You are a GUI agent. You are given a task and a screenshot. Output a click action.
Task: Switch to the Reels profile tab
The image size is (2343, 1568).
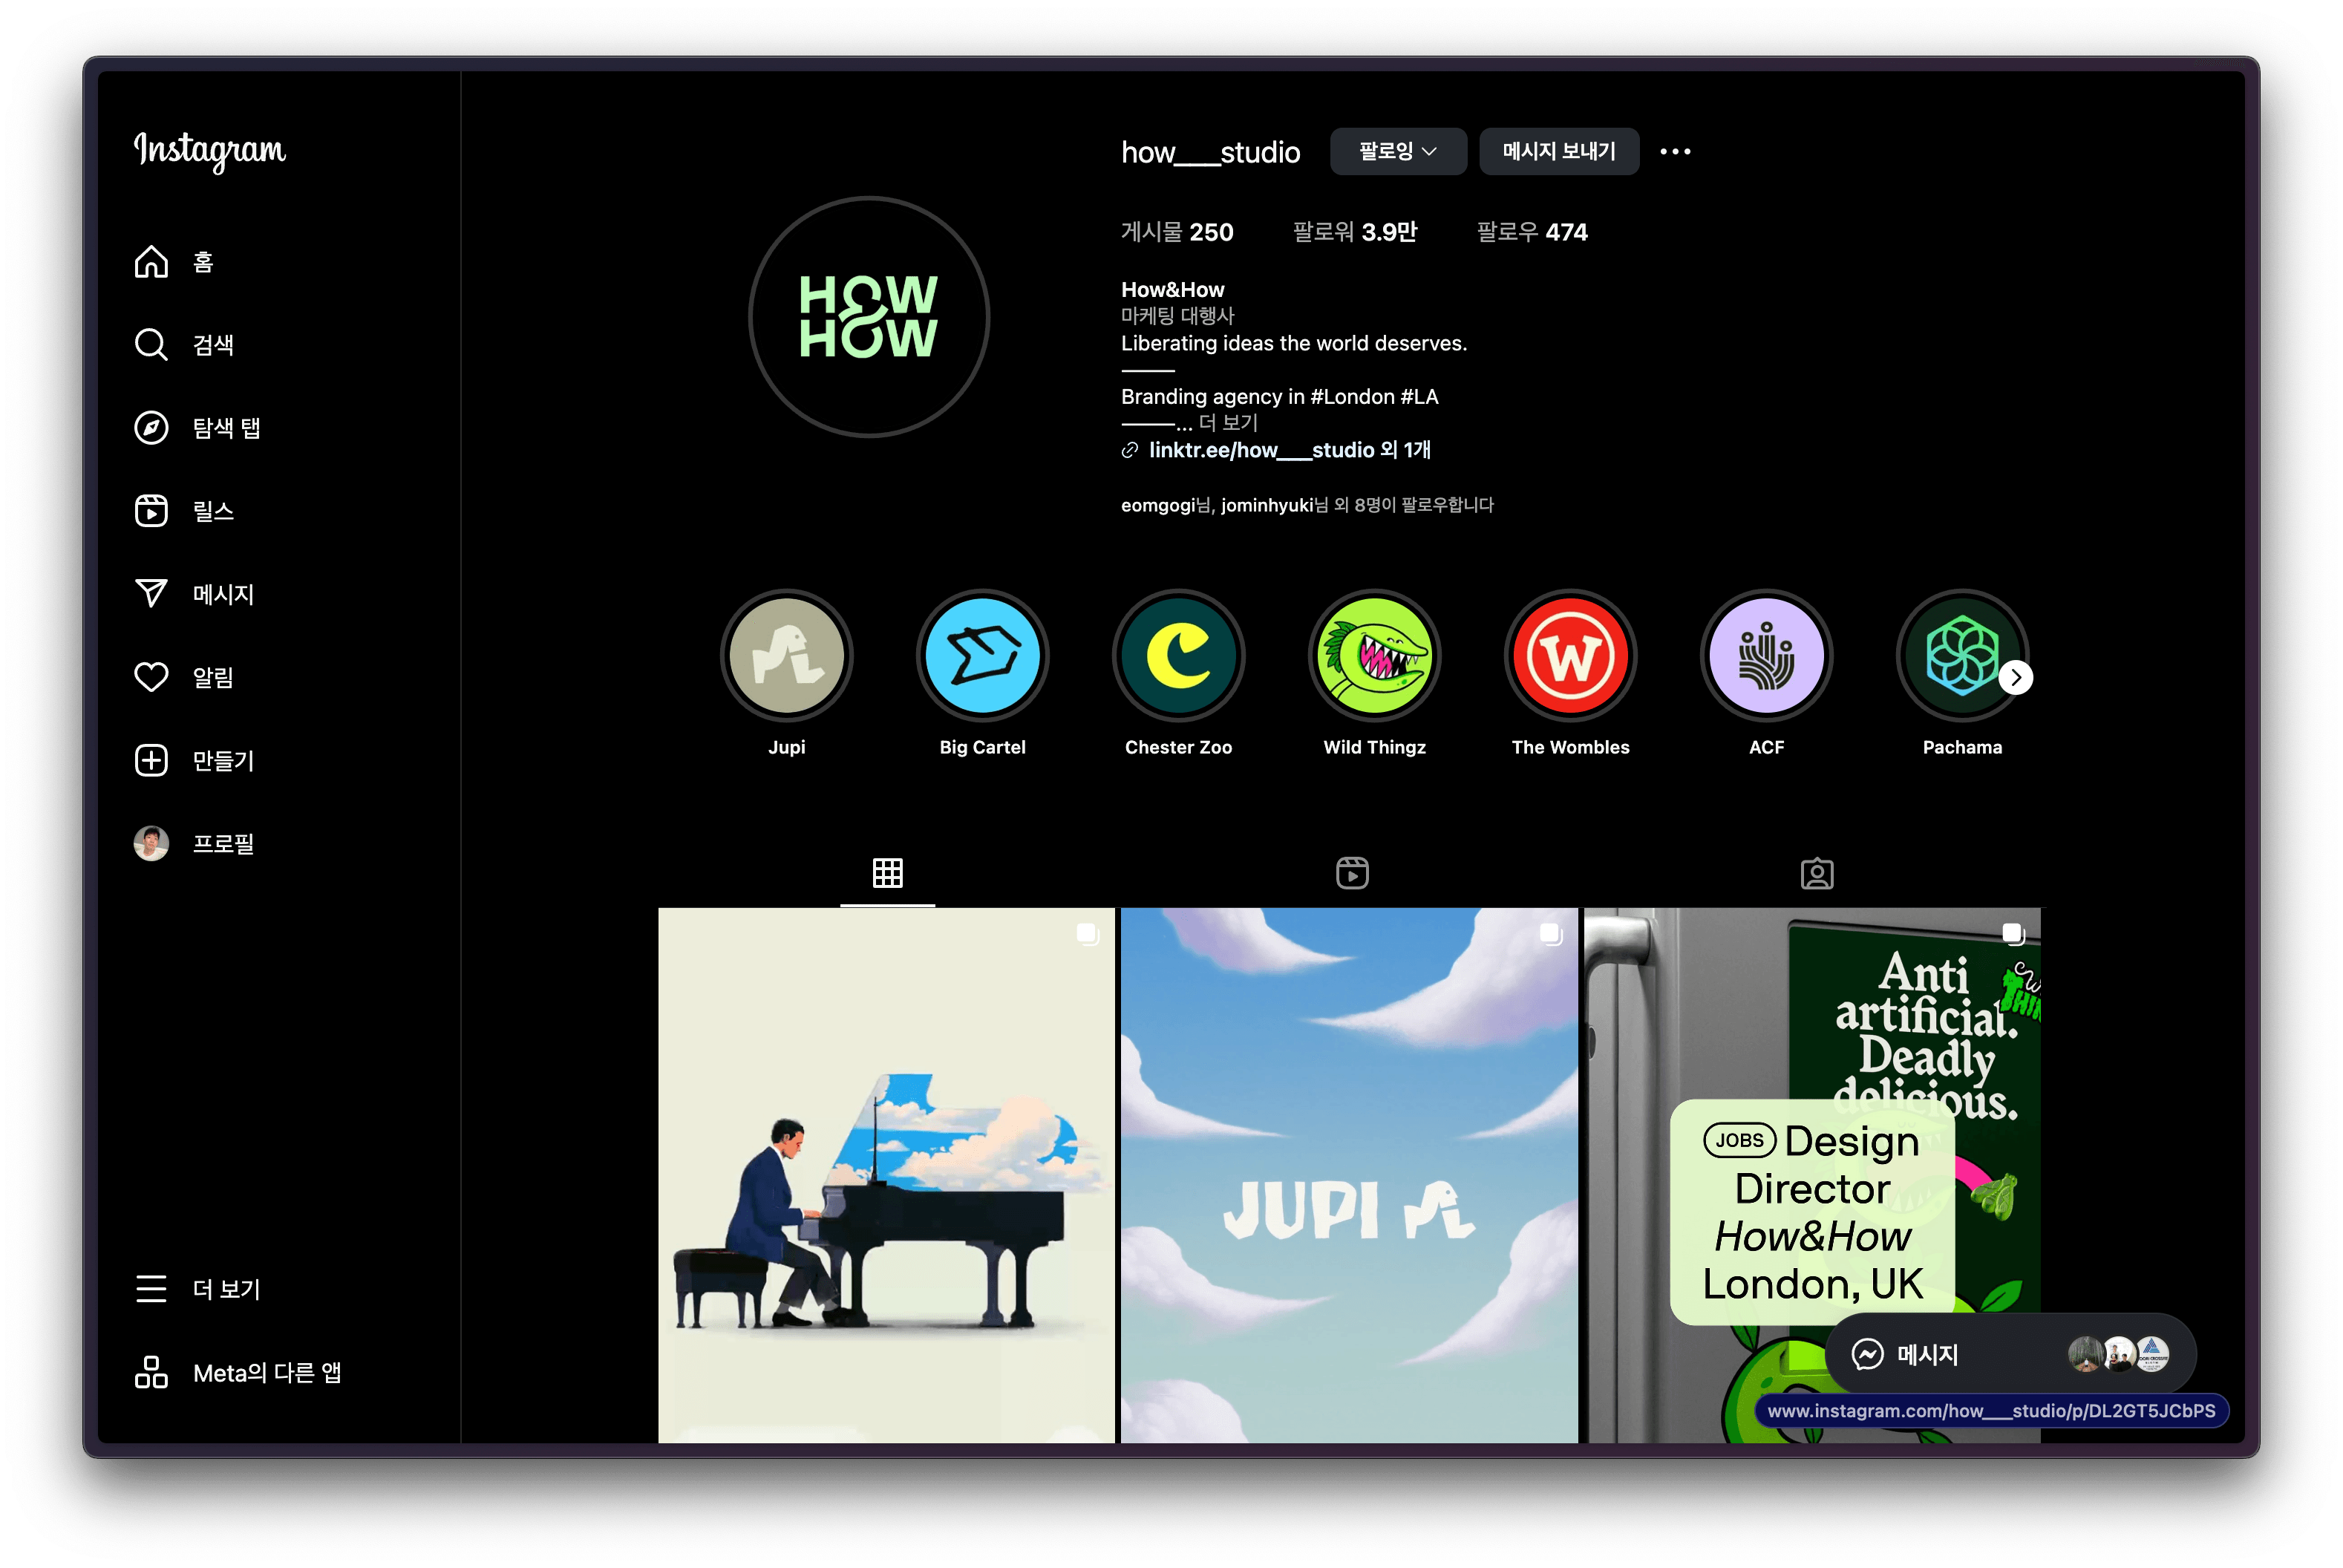point(1352,873)
